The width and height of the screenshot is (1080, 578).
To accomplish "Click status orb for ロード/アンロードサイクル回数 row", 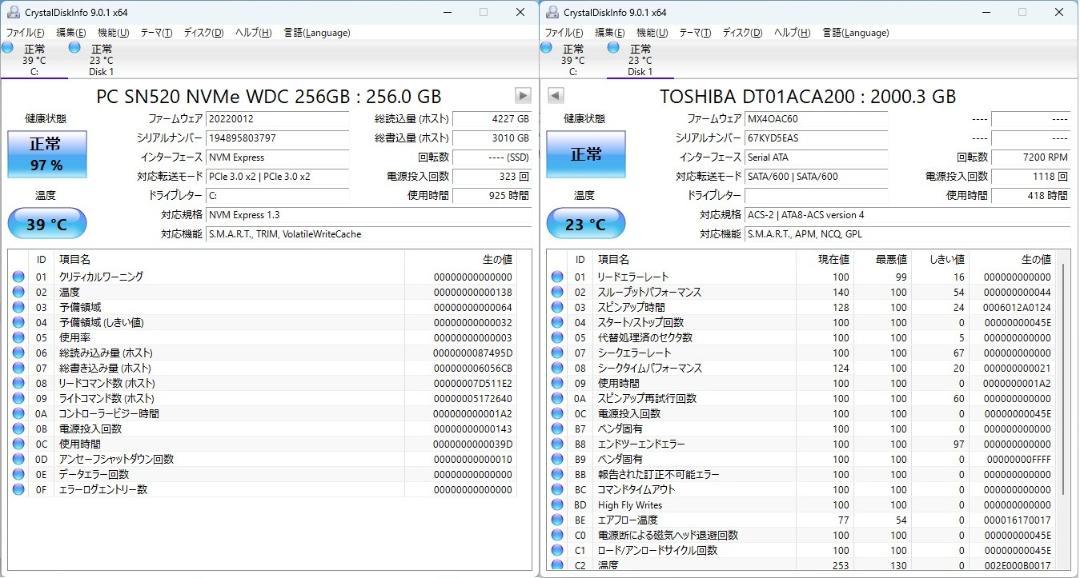I will click(557, 550).
